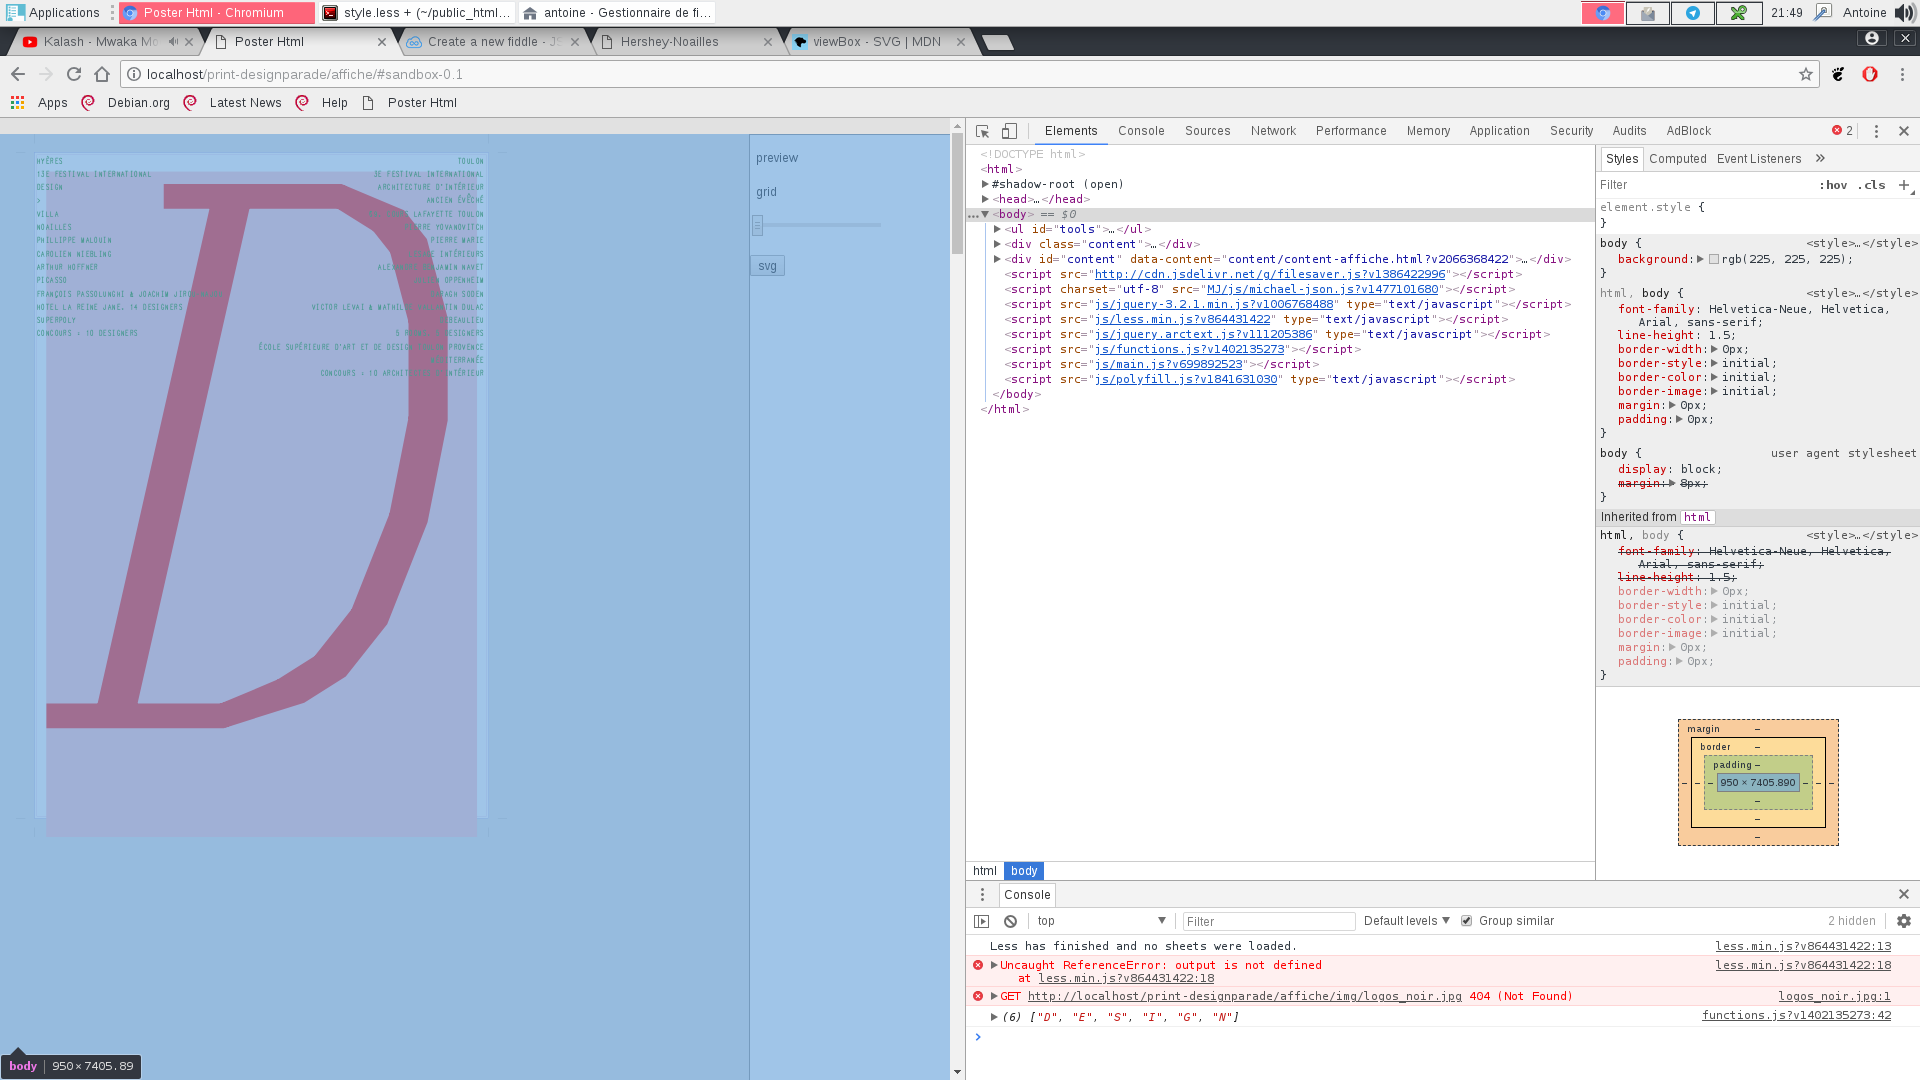Screen dimensions: 1920x1080
Task: Open the js/functions.js script link
Action: (x=1188, y=349)
